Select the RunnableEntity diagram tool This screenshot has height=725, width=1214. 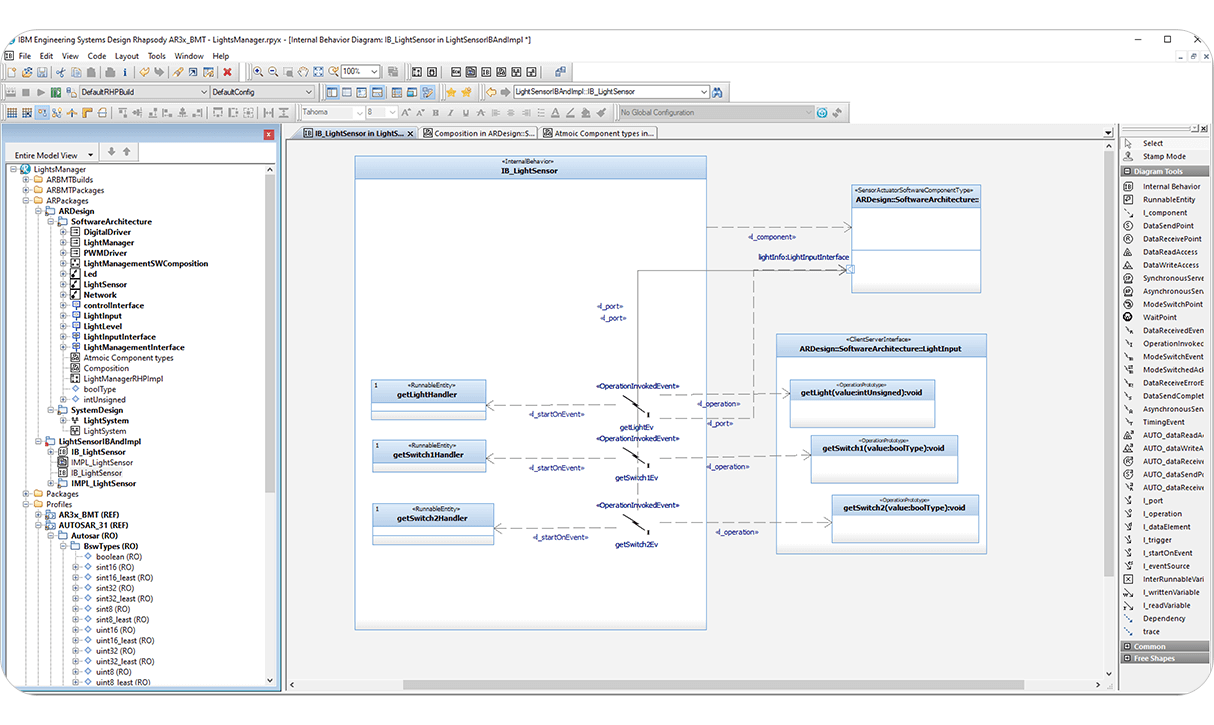tap(1168, 199)
